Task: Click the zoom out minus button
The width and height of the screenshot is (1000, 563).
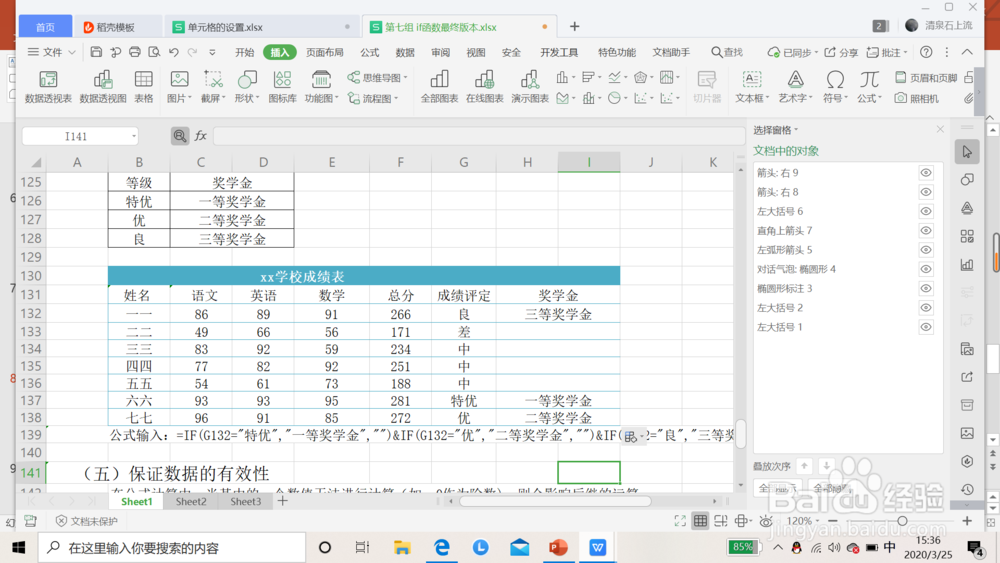Action: point(832,521)
